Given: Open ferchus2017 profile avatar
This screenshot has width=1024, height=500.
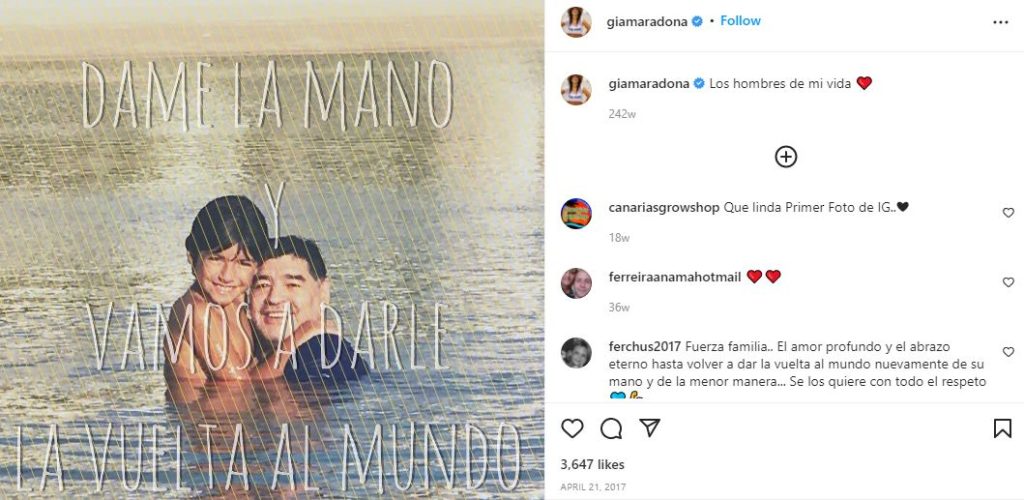Looking at the screenshot, I should coord(576,353).
